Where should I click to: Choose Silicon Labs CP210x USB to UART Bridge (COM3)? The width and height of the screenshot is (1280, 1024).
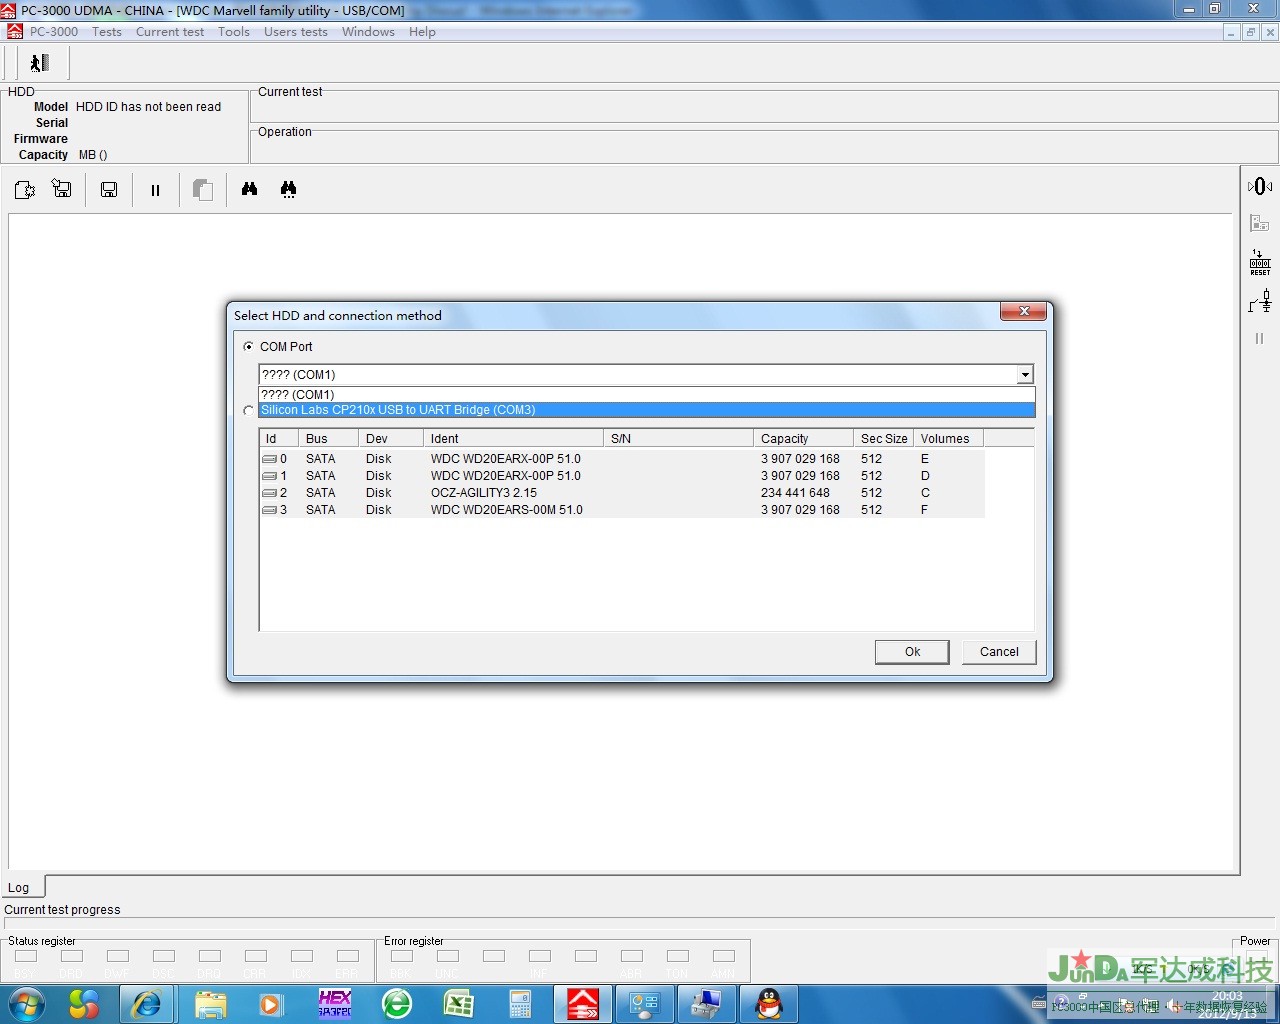tap(646, 410)
